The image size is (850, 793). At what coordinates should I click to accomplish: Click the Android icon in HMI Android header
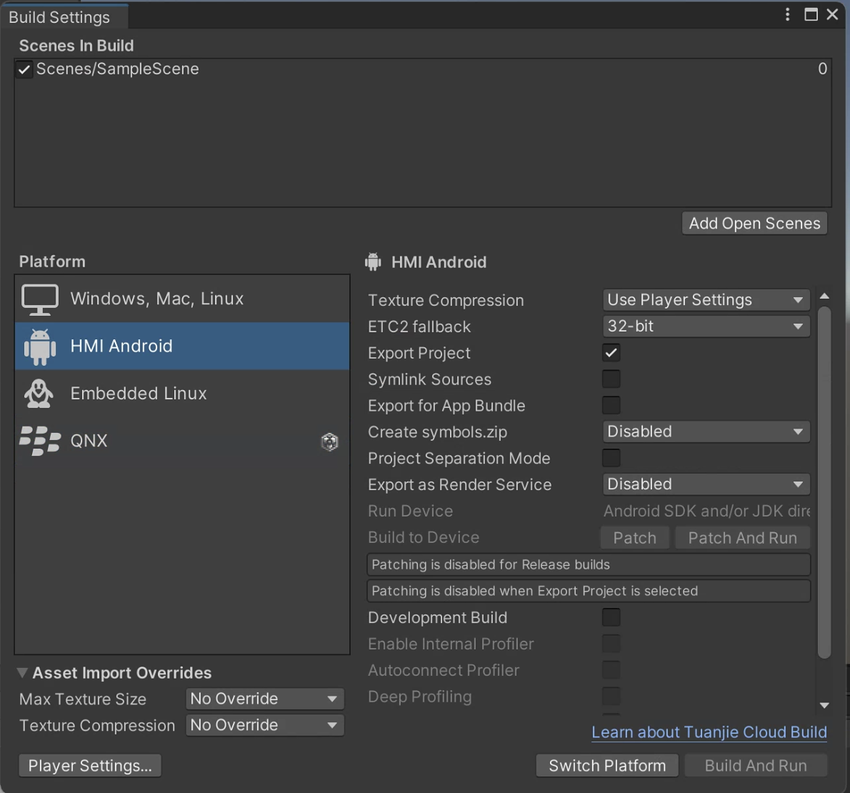pyautogui.click(x=374, y=262)
